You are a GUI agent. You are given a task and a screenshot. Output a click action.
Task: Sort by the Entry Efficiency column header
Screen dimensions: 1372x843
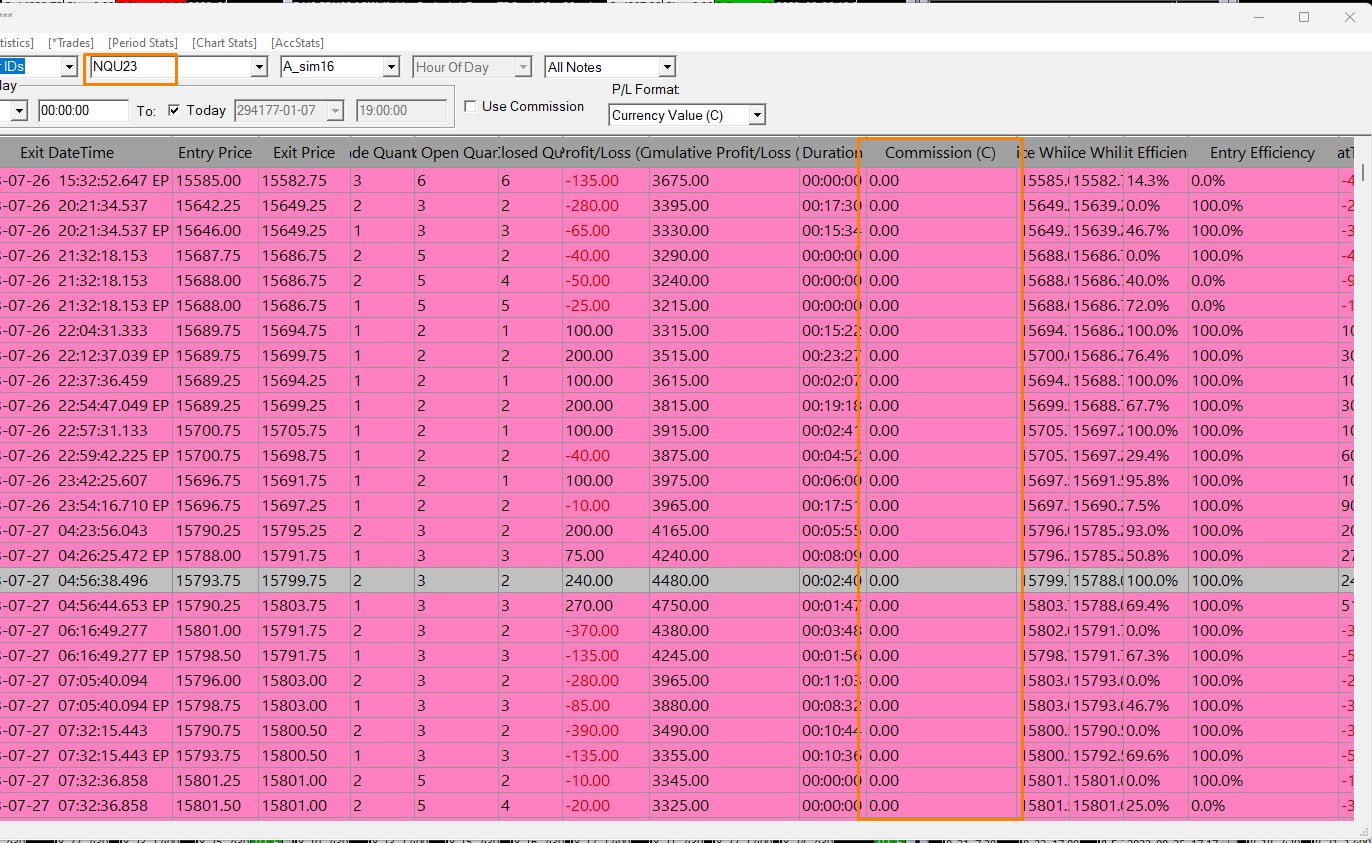[1262, 153]
